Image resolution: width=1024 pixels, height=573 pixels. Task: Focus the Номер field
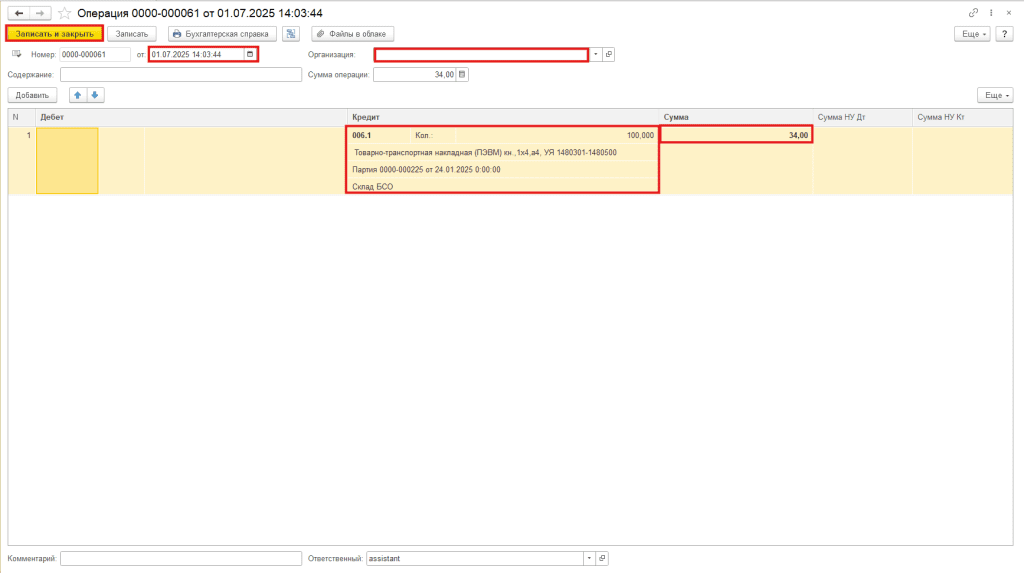click(x=95, y=54)
